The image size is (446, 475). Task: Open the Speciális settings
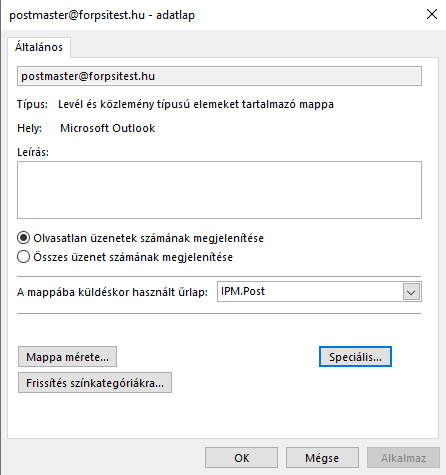pyautogui.click(x=355, y=357)
